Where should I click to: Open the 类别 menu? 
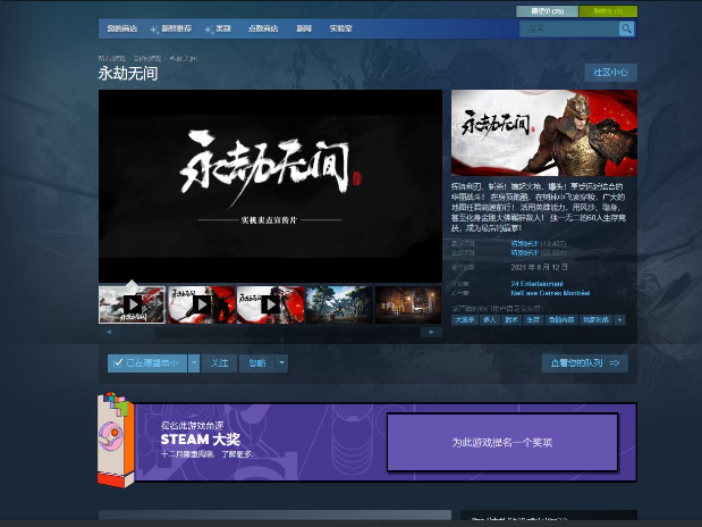point(223,29)
